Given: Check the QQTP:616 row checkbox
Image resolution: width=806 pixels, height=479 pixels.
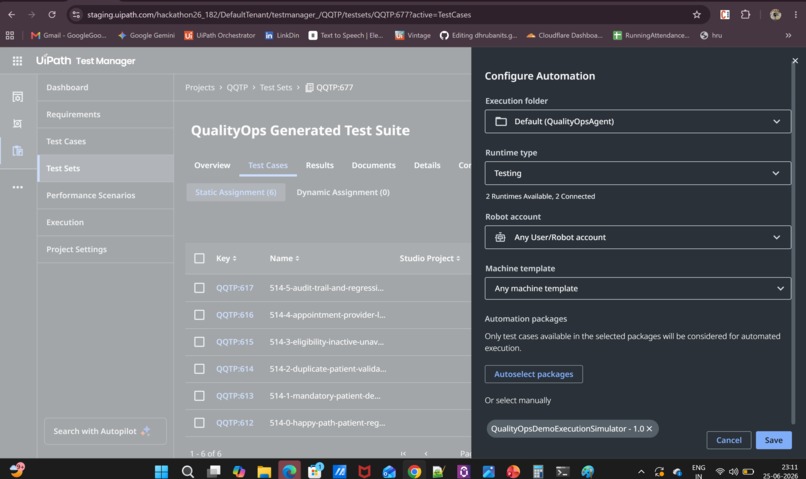Looking at the screenshot, I should (199, 315).
